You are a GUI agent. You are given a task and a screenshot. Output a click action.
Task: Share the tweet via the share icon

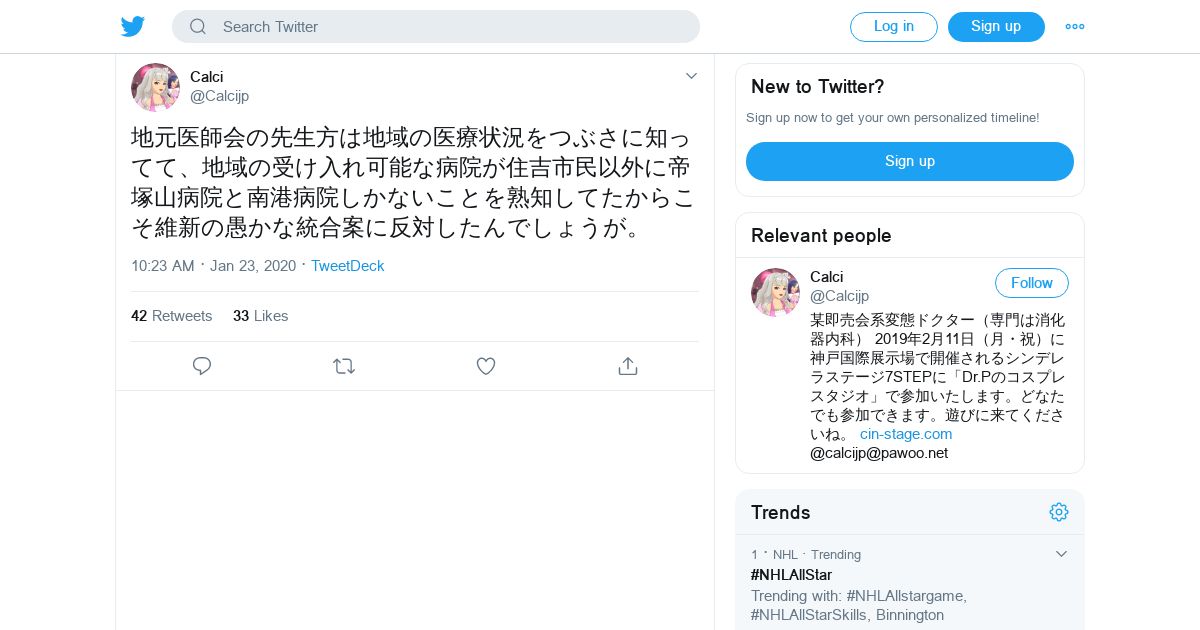pyautogui.click(x=628, y=366)
